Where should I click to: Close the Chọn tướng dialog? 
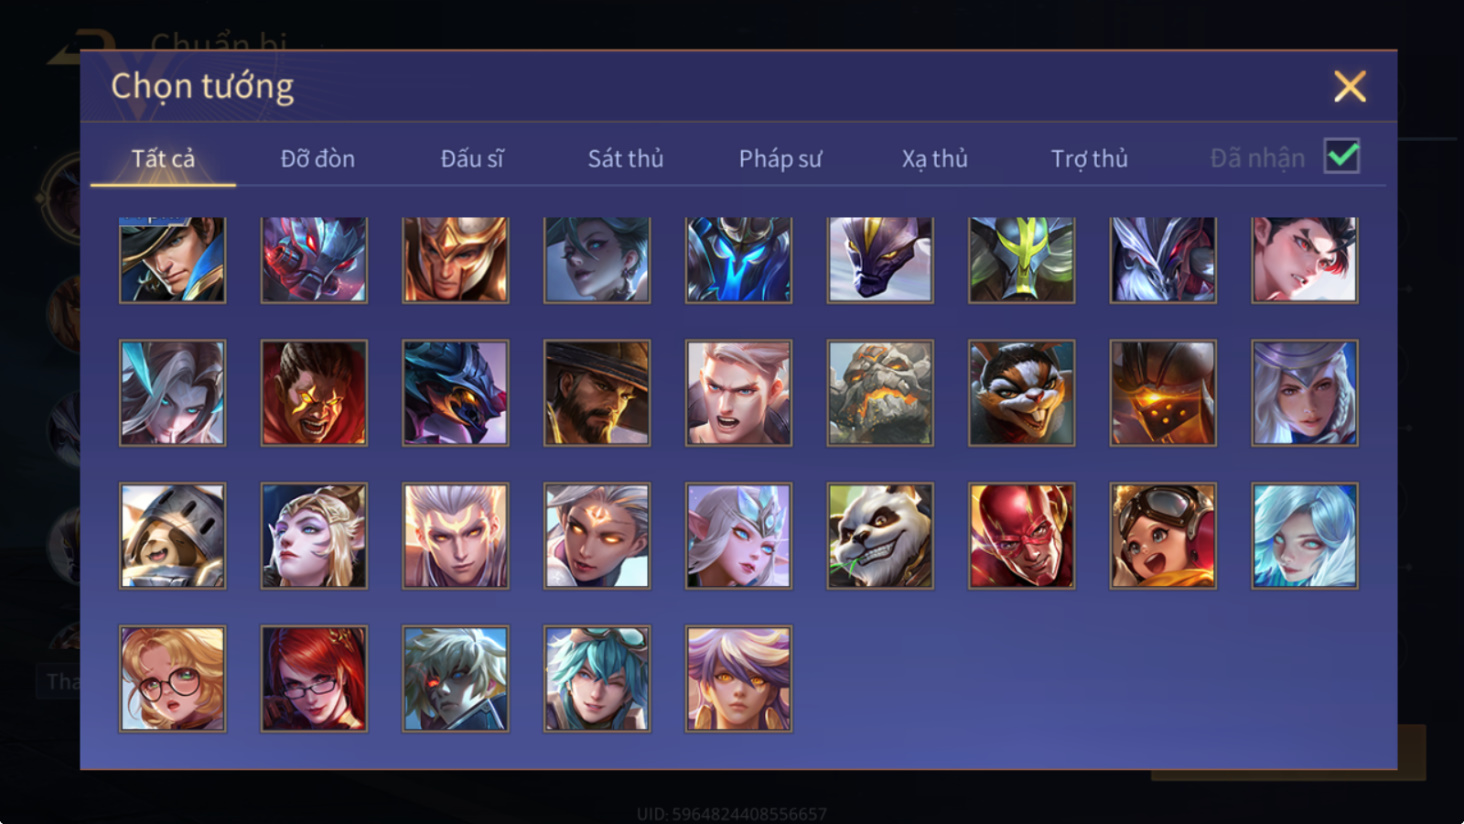(1350, 87)
